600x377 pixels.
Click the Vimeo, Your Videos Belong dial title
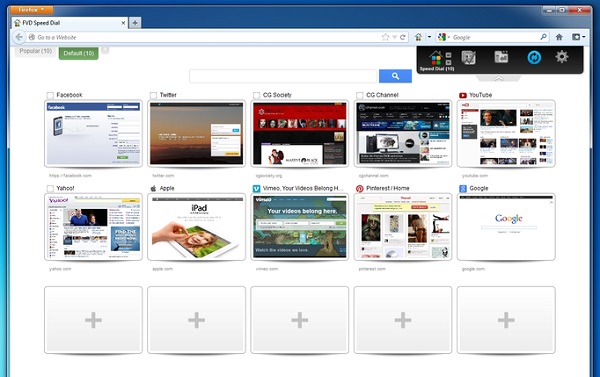click(x=303, y=188)
